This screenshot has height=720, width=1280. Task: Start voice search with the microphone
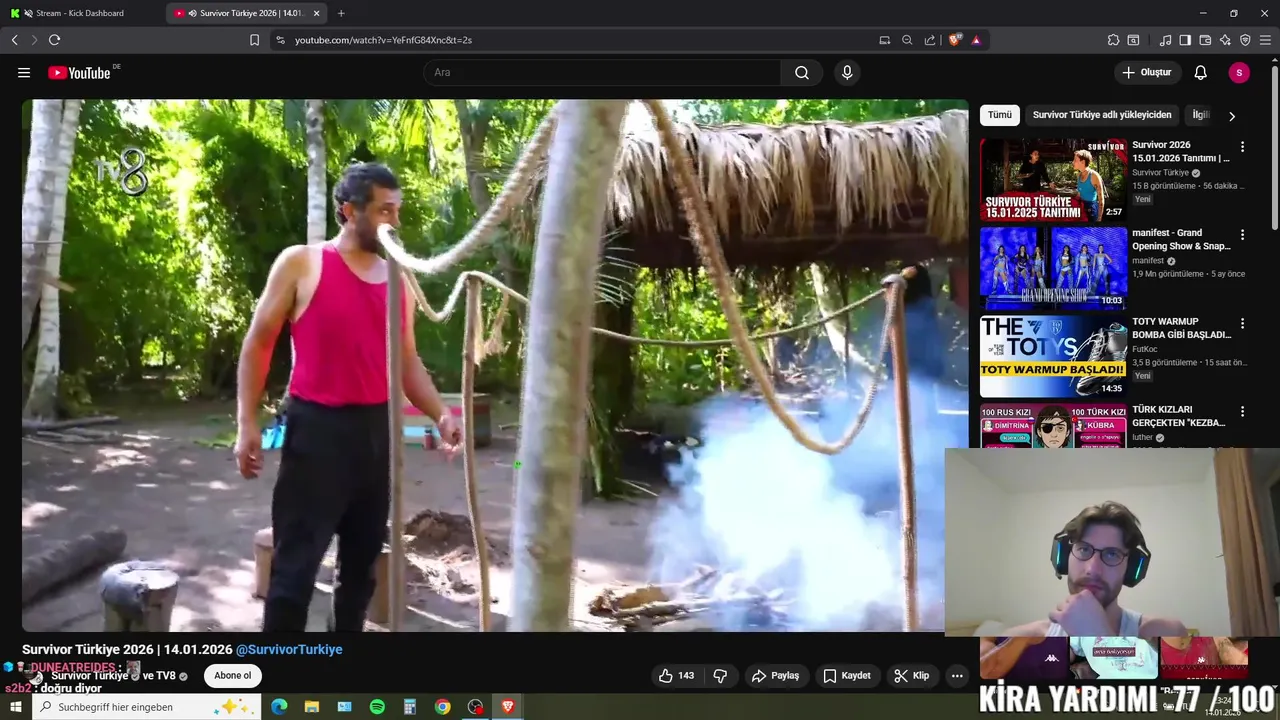coord(847,72)
